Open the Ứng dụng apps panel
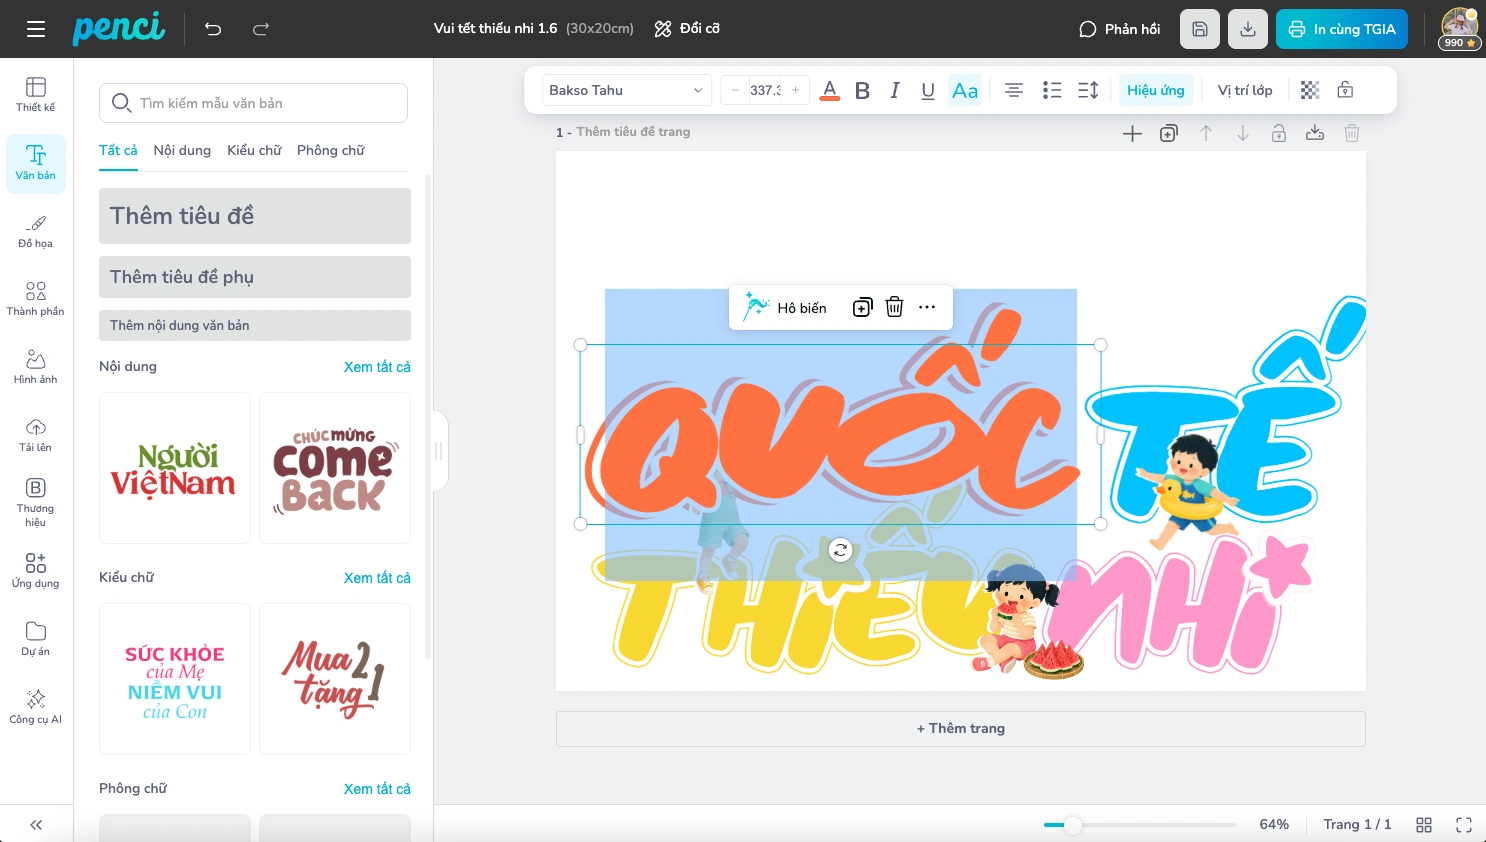The width and height of the screenshot is (1486, 842). click(36, 571)
